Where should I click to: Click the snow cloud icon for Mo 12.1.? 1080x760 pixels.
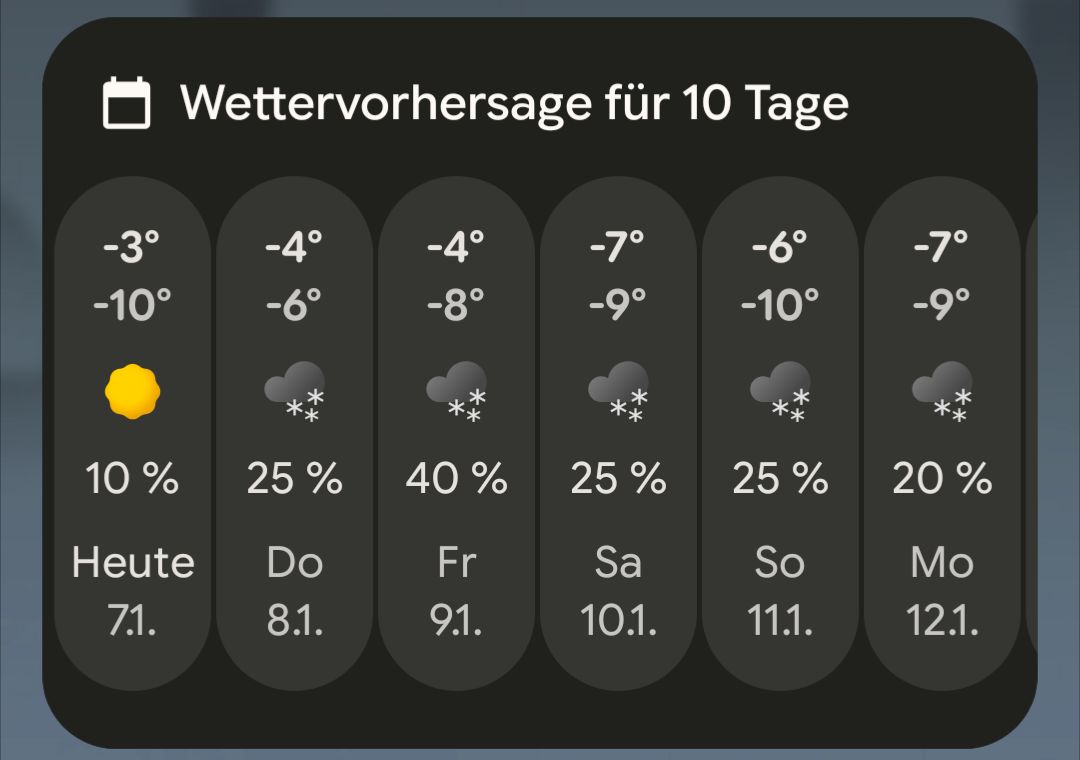[x=941, y=392]
